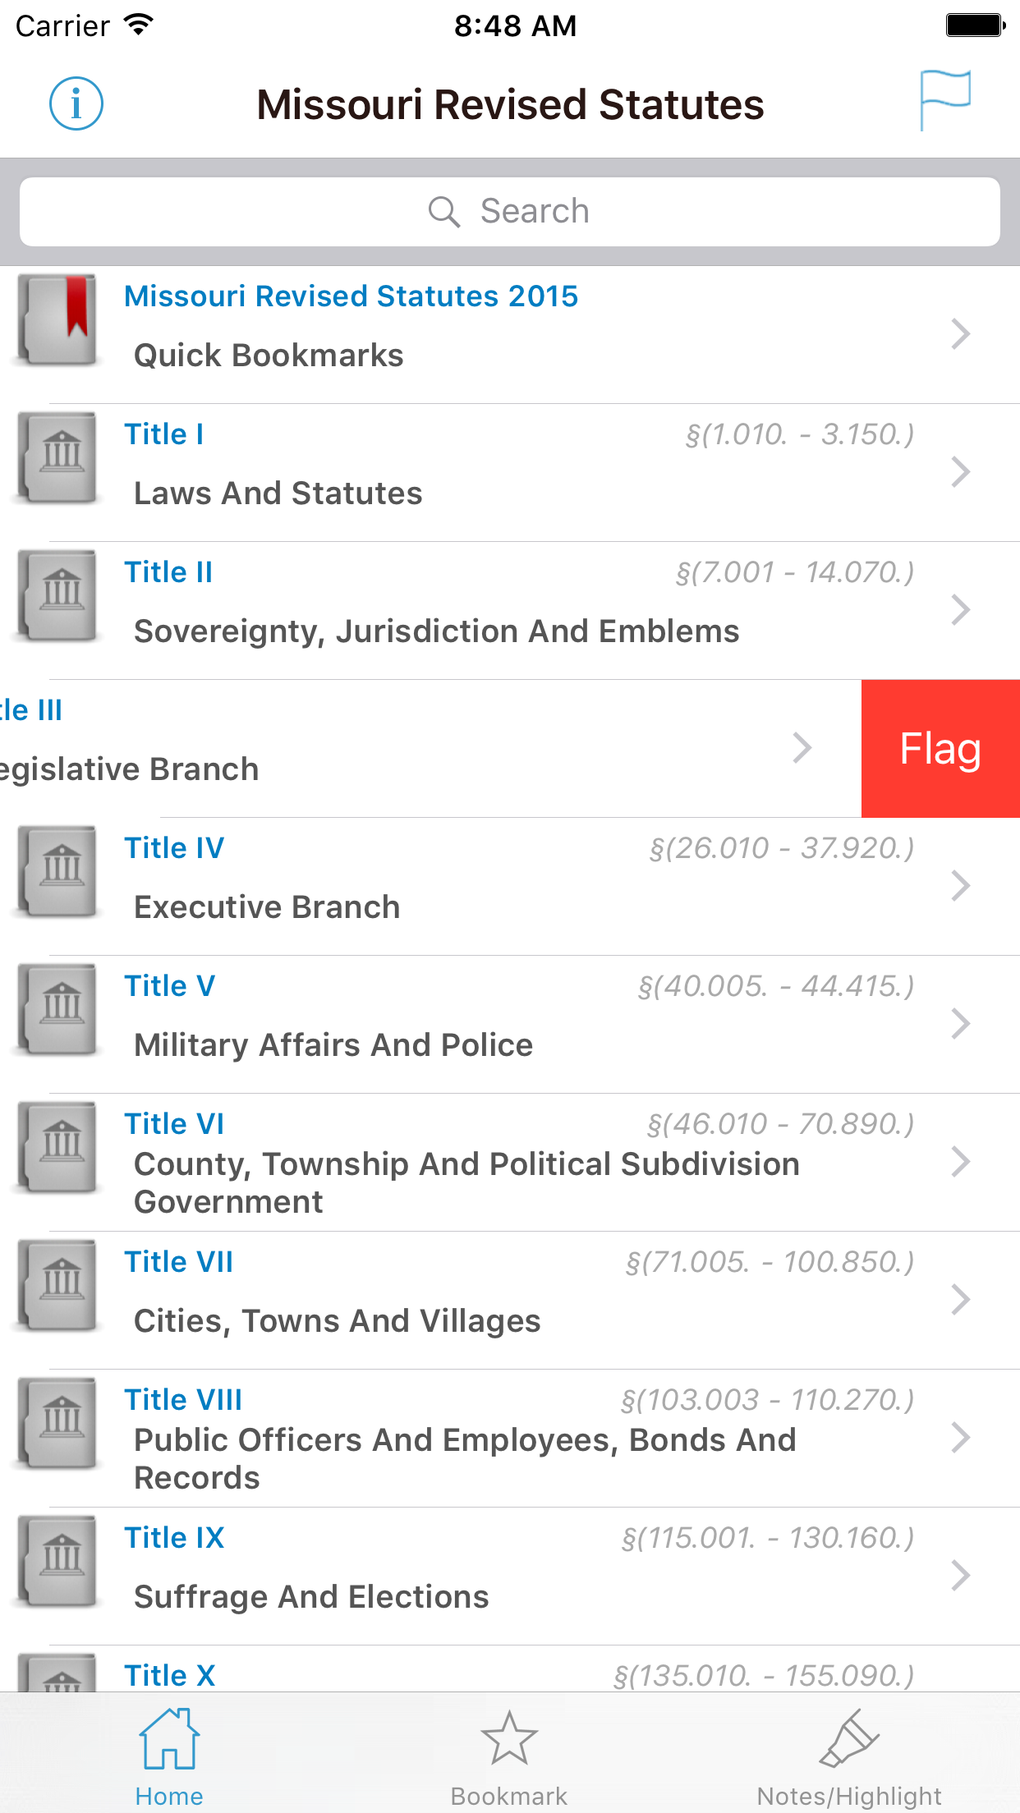Tap the red bookmark book icon
This screenshot has width=1020, height=1813.
tap(59, 320)
